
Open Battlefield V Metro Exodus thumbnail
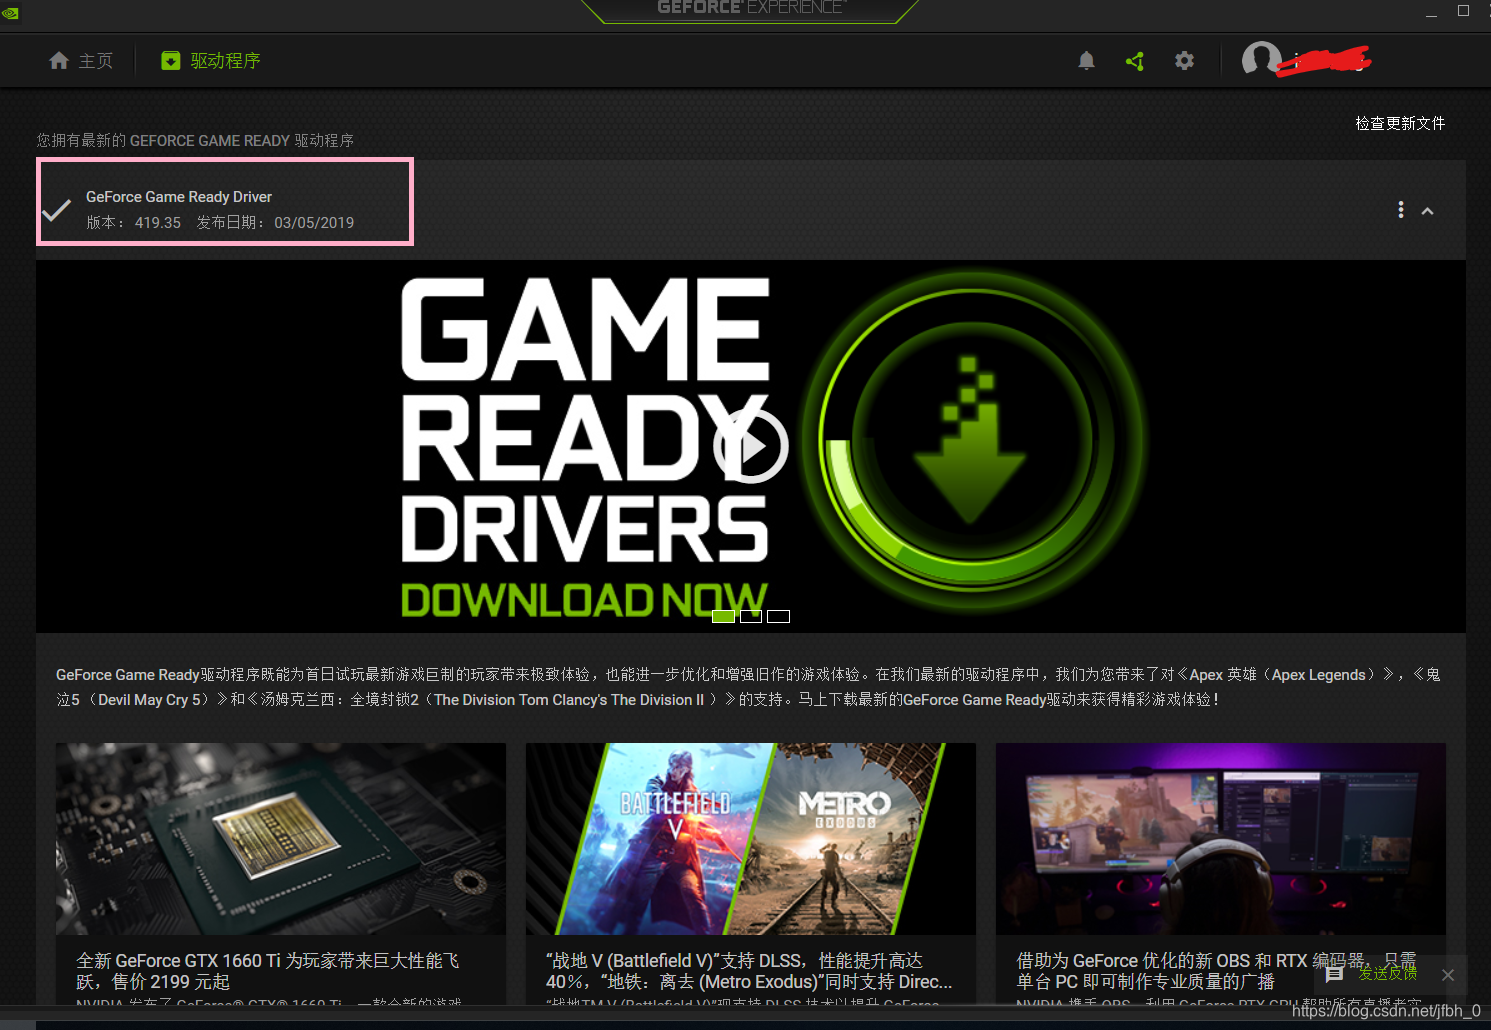tap(751, 839)
